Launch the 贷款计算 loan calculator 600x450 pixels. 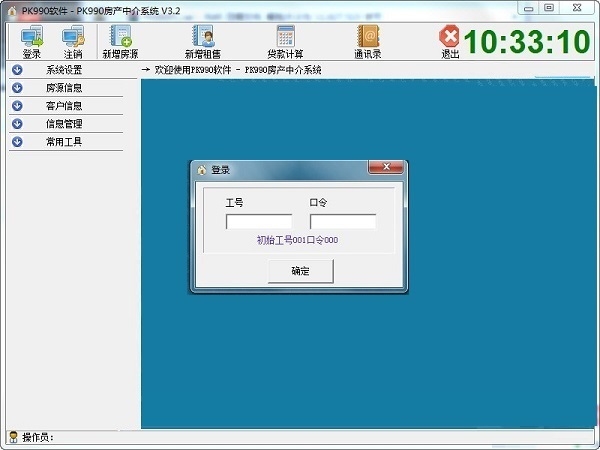click(x=285, y=42)
